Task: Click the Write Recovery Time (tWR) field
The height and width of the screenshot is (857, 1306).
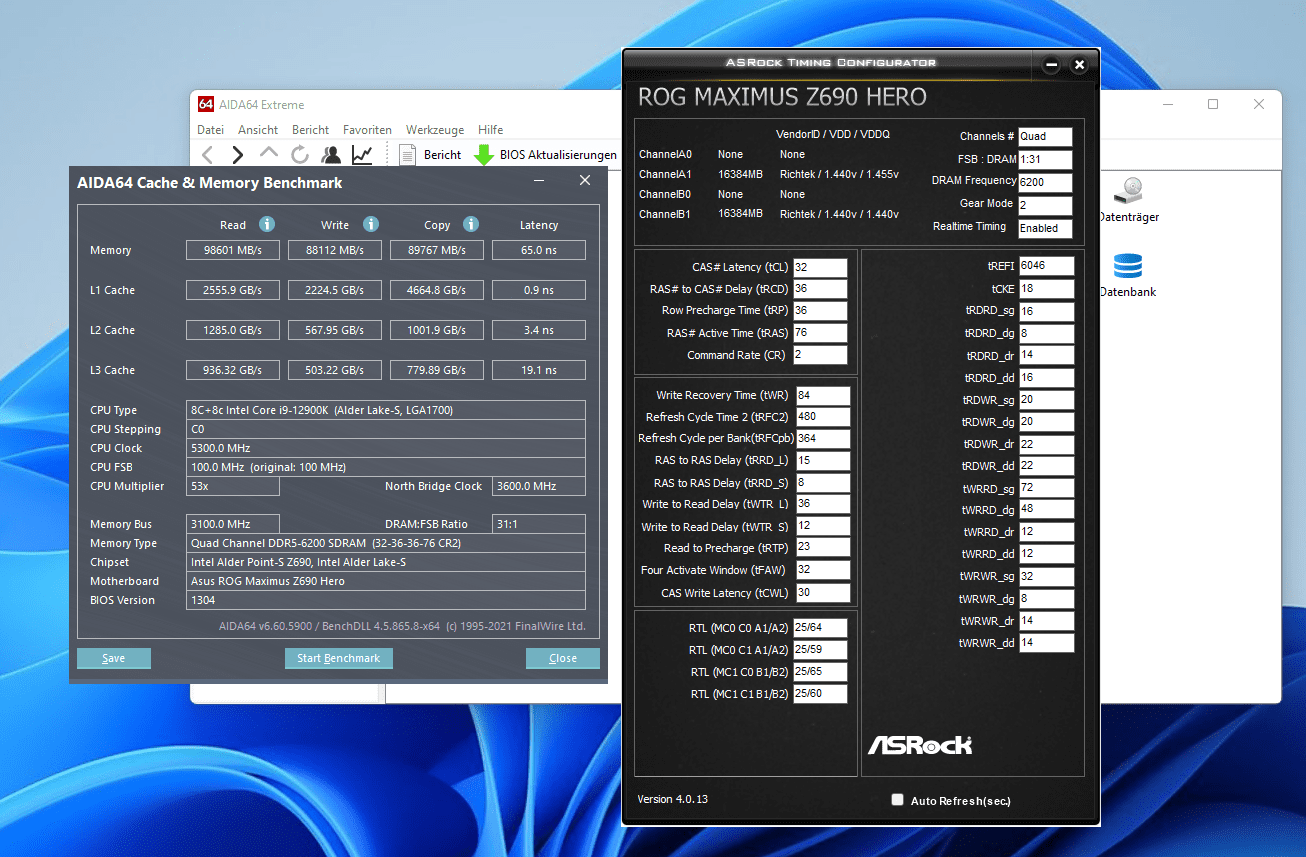Action: point(823,395)
